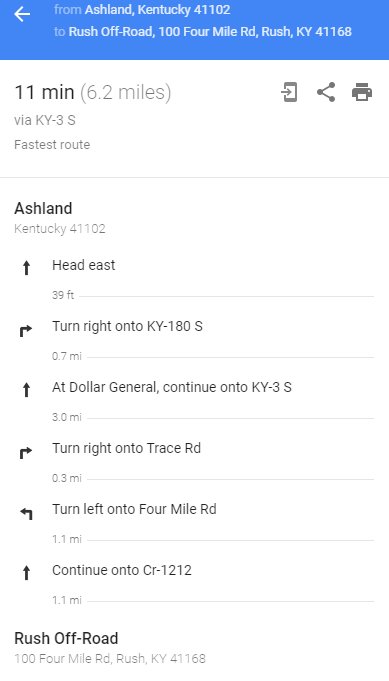Screen dimensions: 389x681
Task: Click the arrow icon beside Dollar General step
Action: pos(26,390)
